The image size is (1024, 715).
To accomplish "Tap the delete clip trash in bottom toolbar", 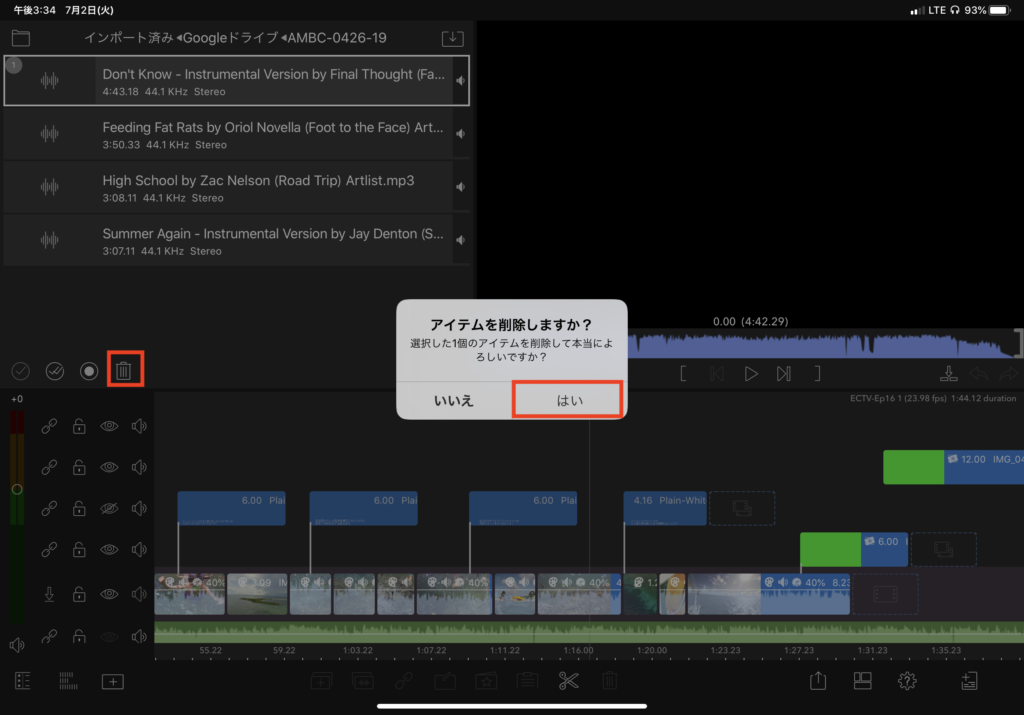I will [x=609, y=681].
